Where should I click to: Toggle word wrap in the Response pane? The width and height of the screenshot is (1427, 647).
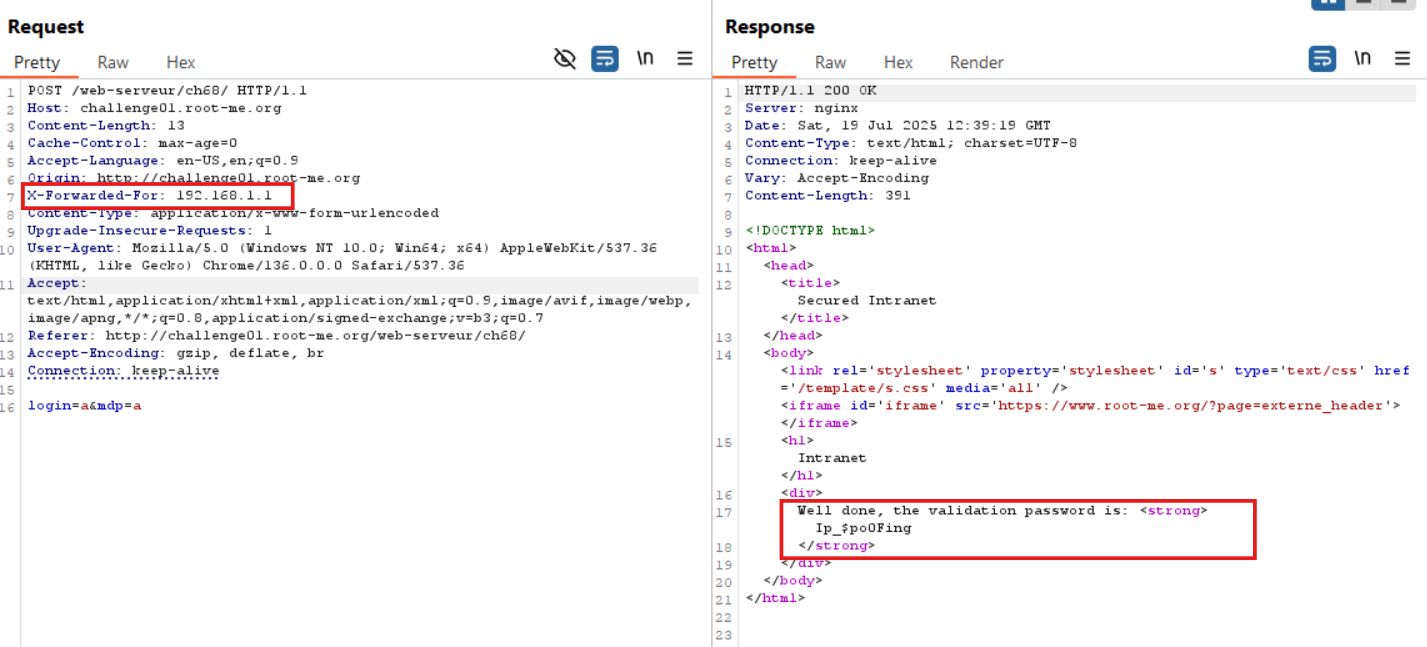(x=1322, y=59)
